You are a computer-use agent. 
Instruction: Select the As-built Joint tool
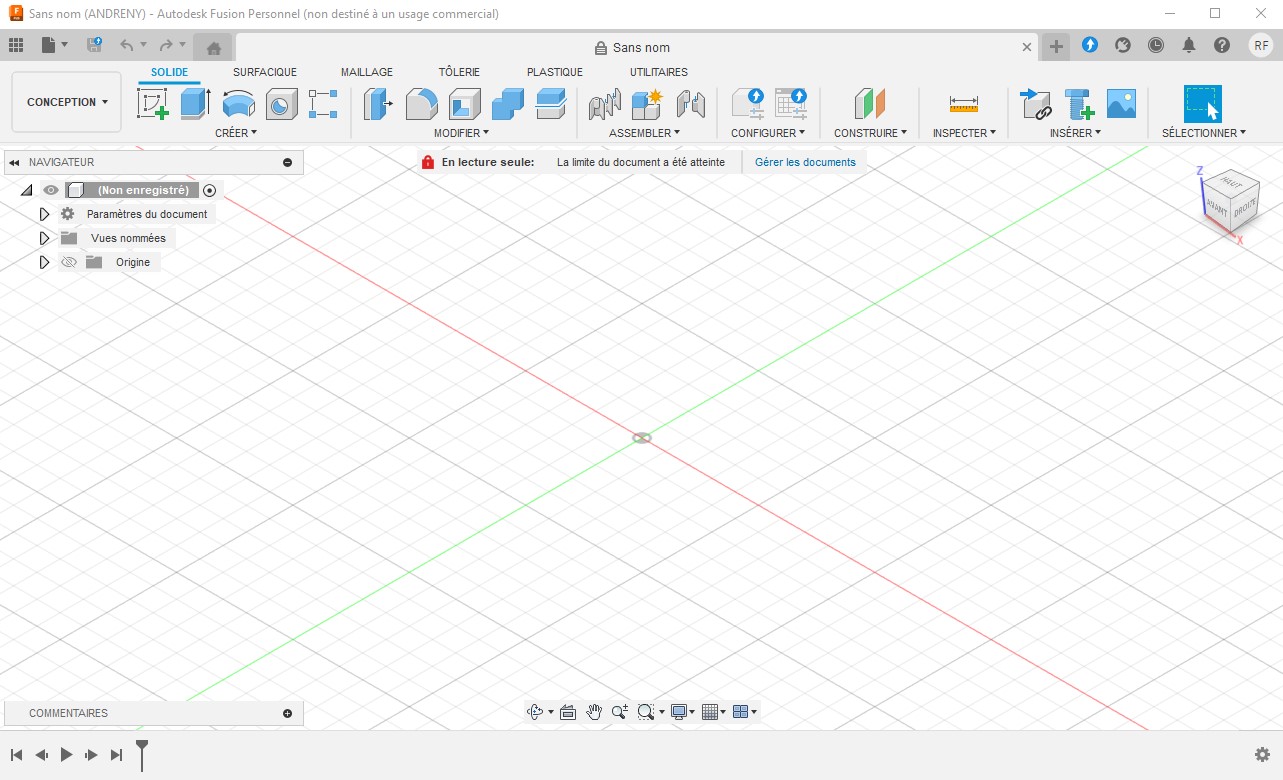pyautogui.click(x=691, y=104)
